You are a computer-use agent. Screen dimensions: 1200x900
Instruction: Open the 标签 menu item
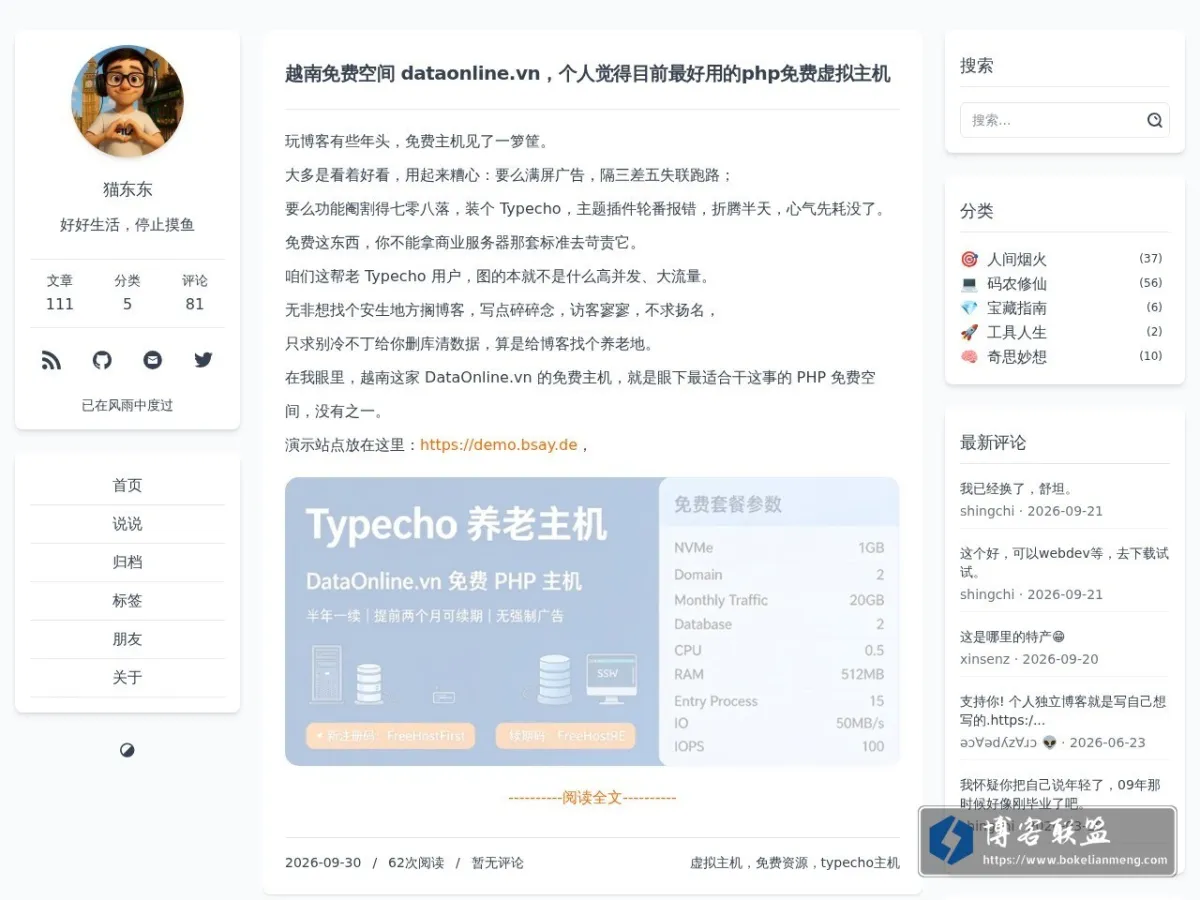[127, 601]
